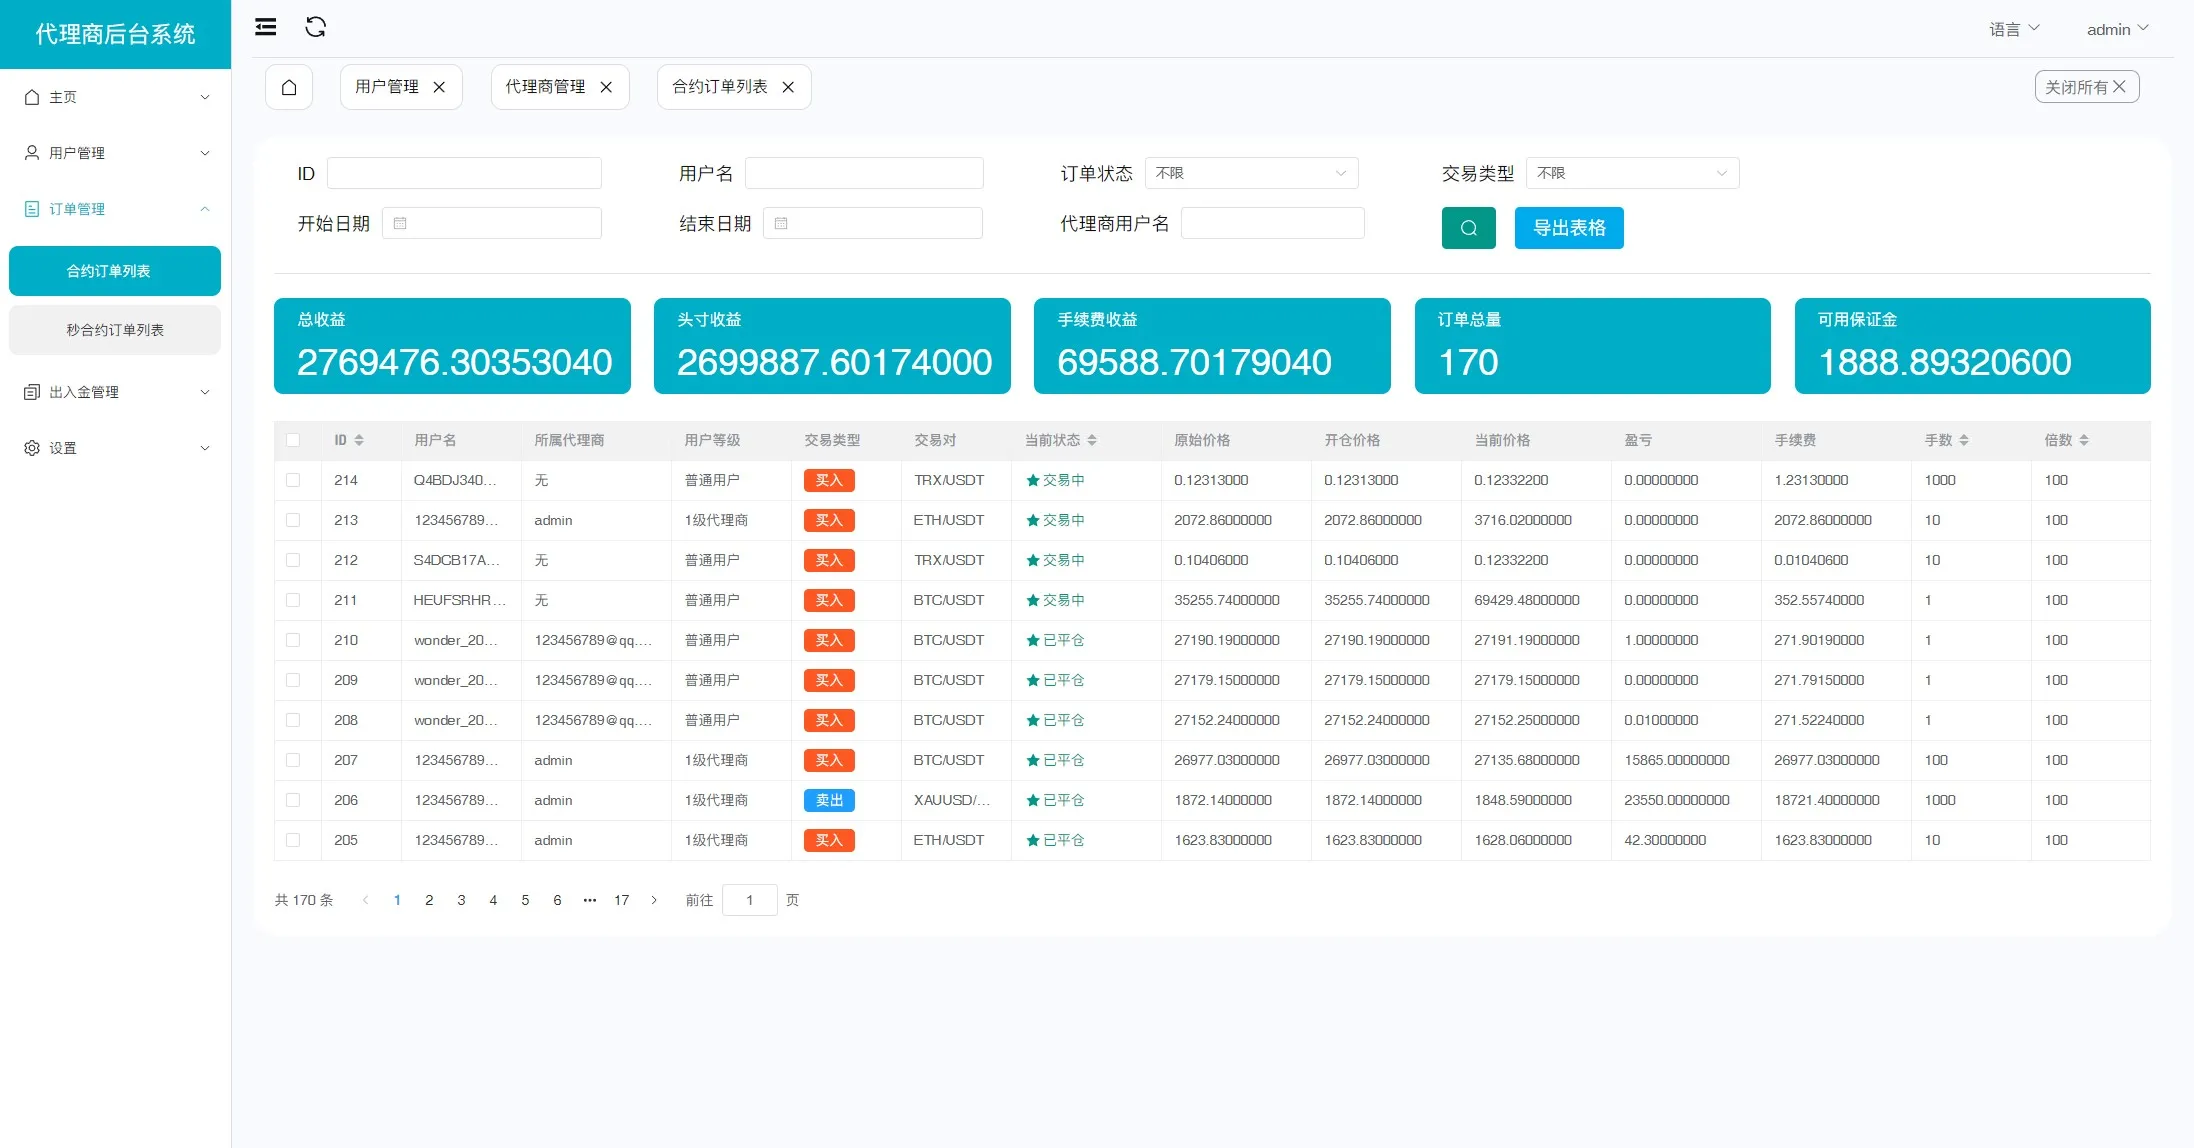This screenshot has width=2194, height=1148.
Task: Collapse the sidebar with the hamburger icon
Action: pyautogui.click(x=265, y=27)
